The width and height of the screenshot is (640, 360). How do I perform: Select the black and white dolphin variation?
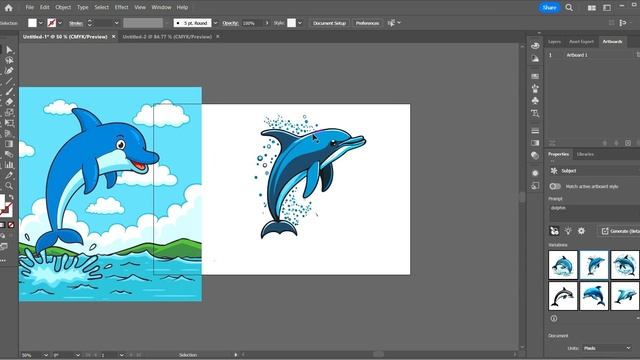tap(563, 296)
